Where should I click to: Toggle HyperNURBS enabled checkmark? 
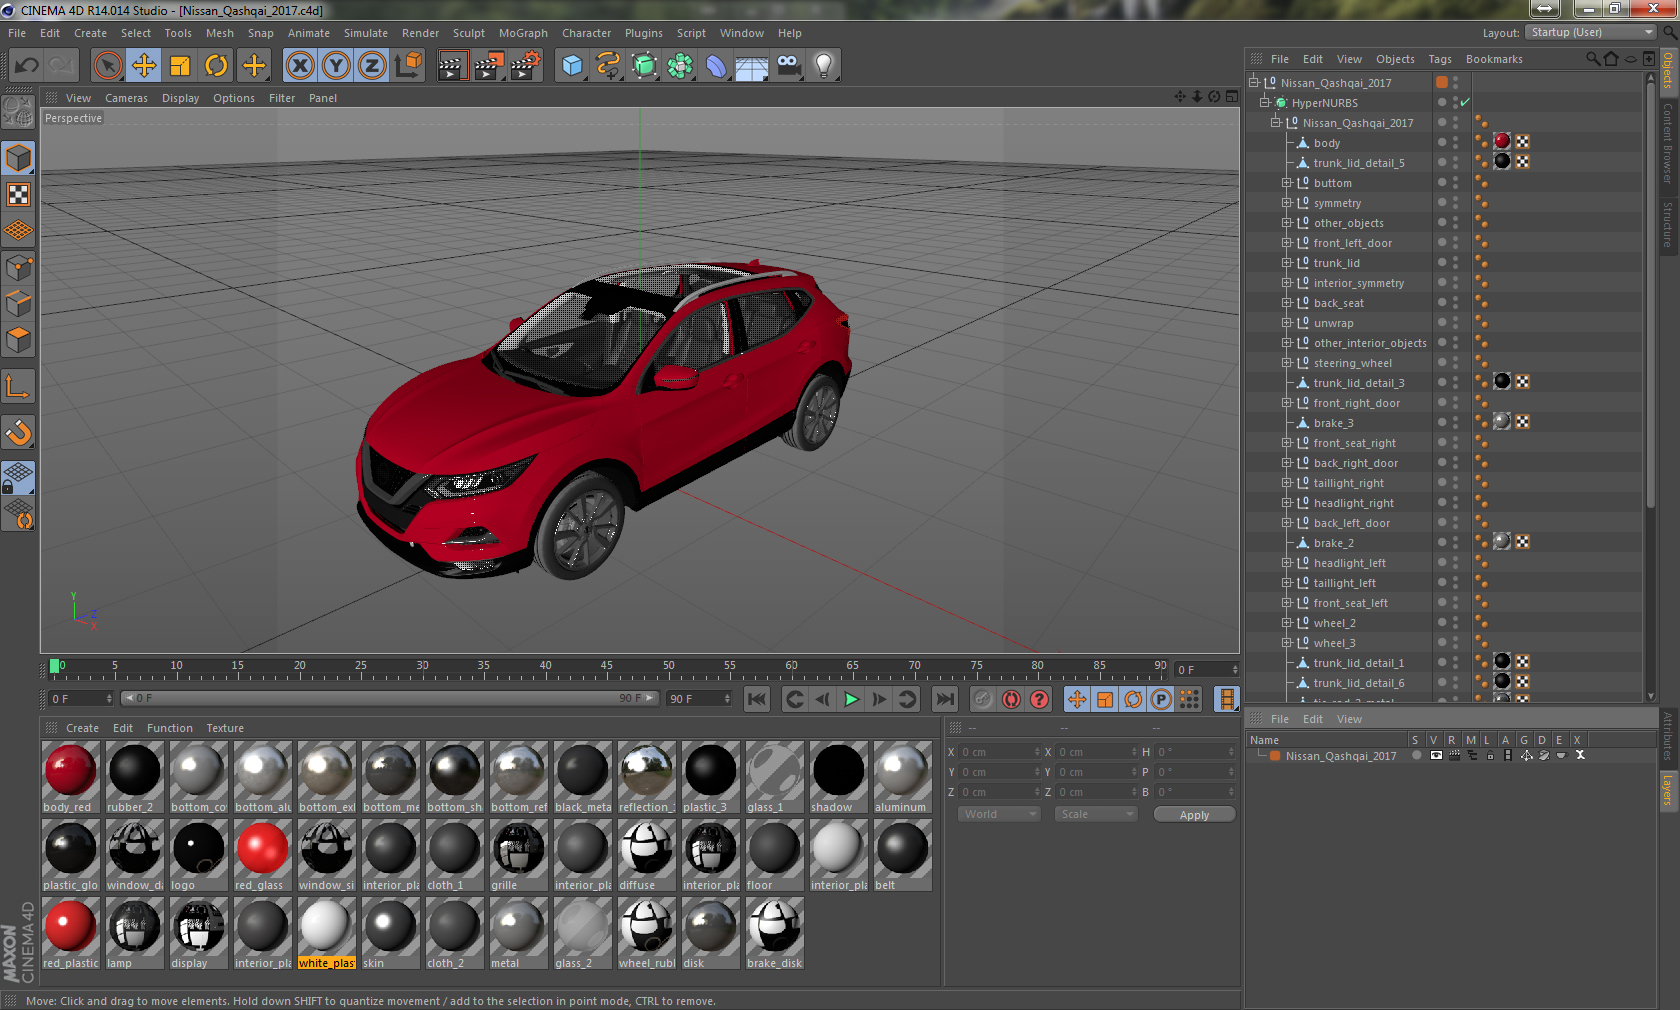click(1465, 102)
